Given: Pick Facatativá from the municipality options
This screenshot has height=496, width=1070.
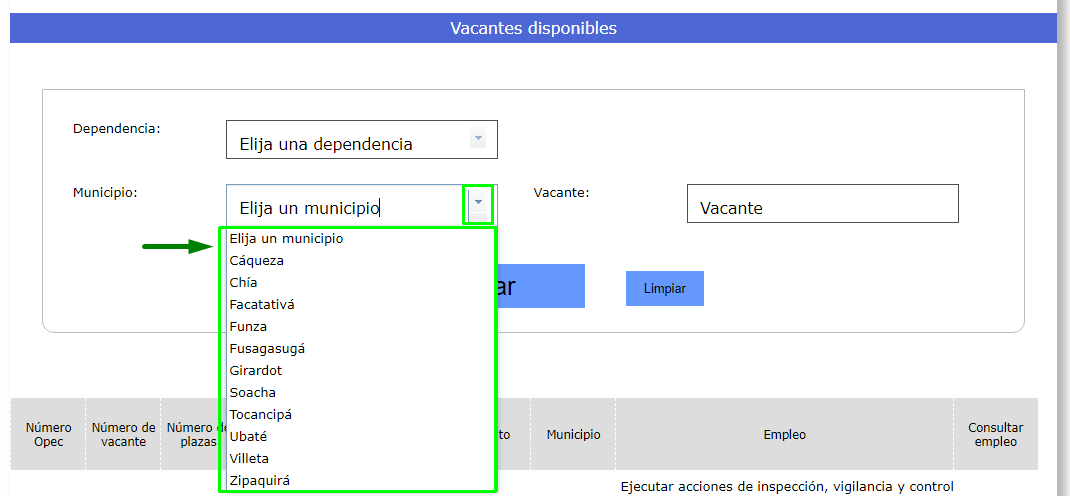Looking at the screenshot, I should tap(262, 305).
